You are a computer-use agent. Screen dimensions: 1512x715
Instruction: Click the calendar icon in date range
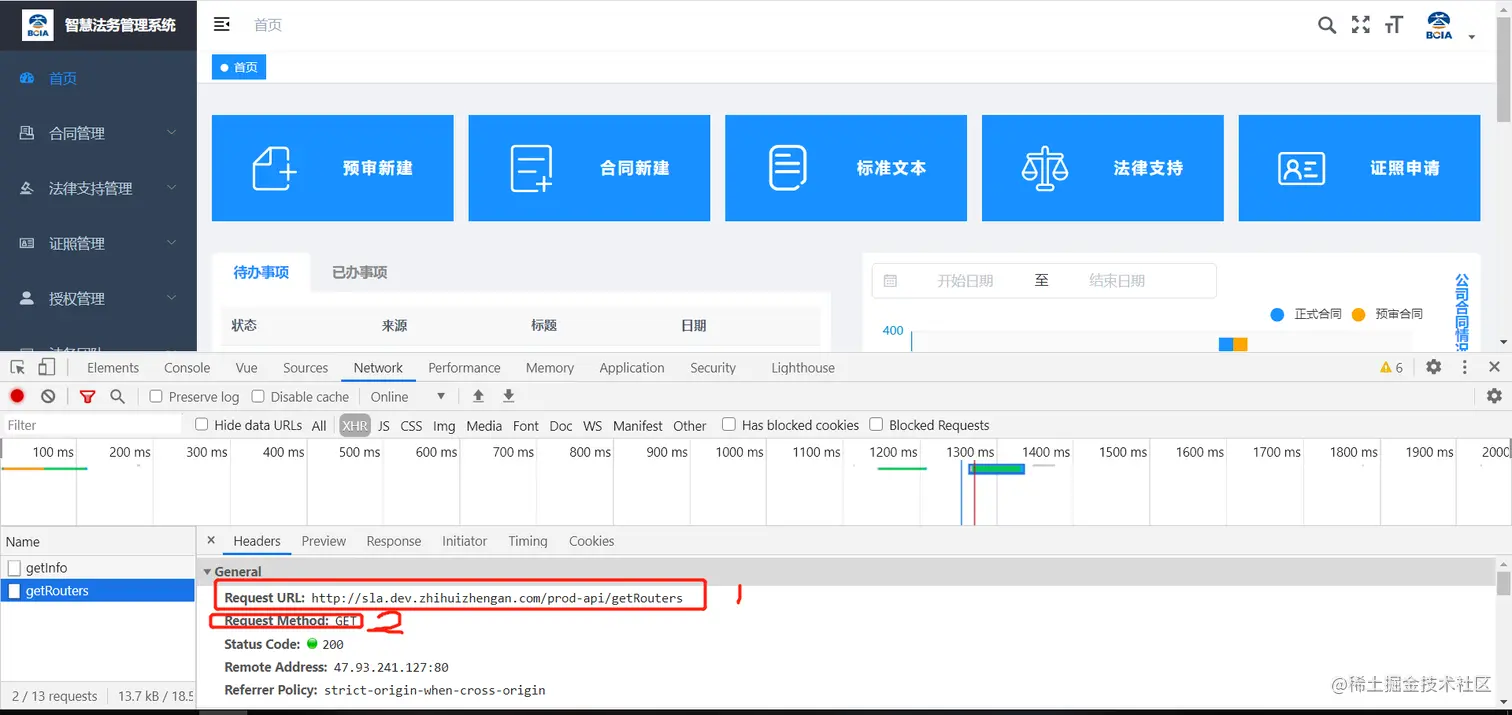click(x=890, y=281)
